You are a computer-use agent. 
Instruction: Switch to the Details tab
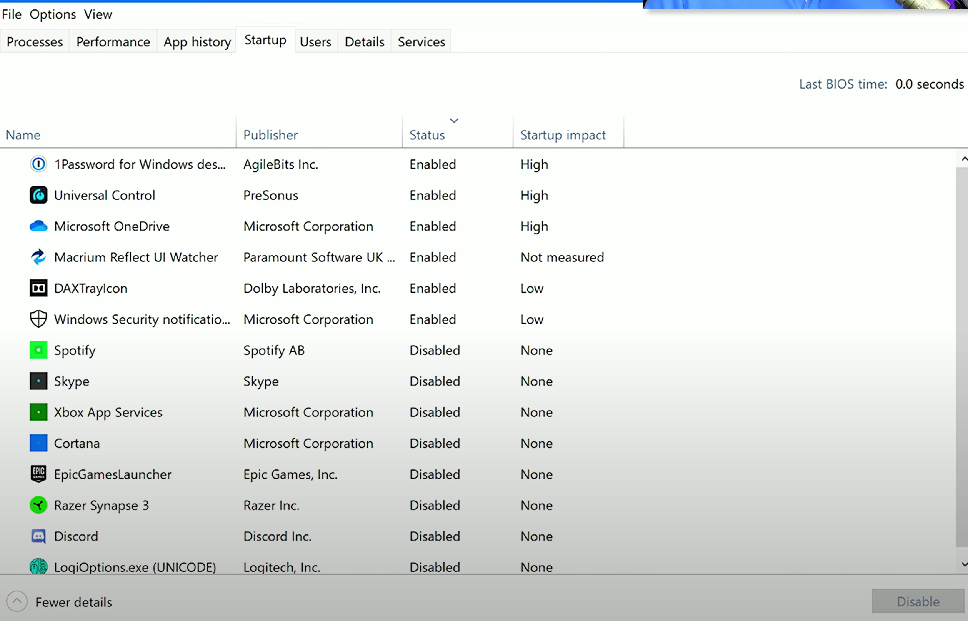click(x=364, y=42)
